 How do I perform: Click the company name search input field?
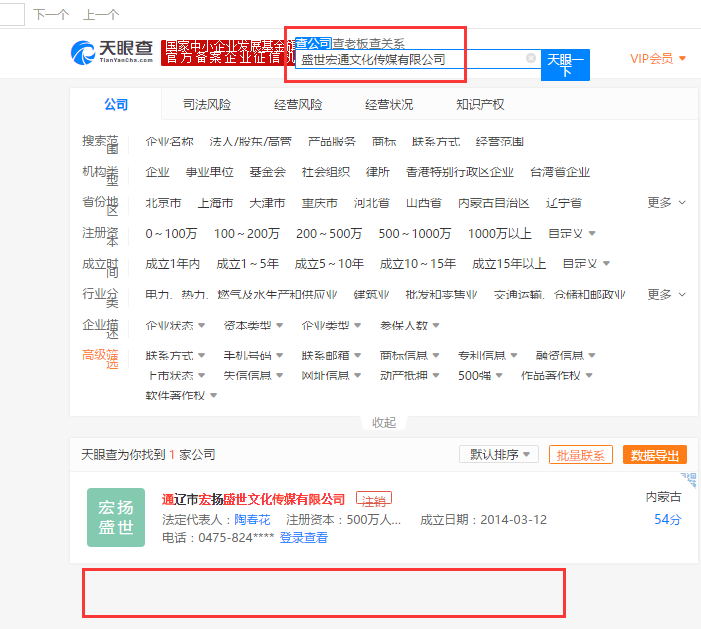pos(418,59)
